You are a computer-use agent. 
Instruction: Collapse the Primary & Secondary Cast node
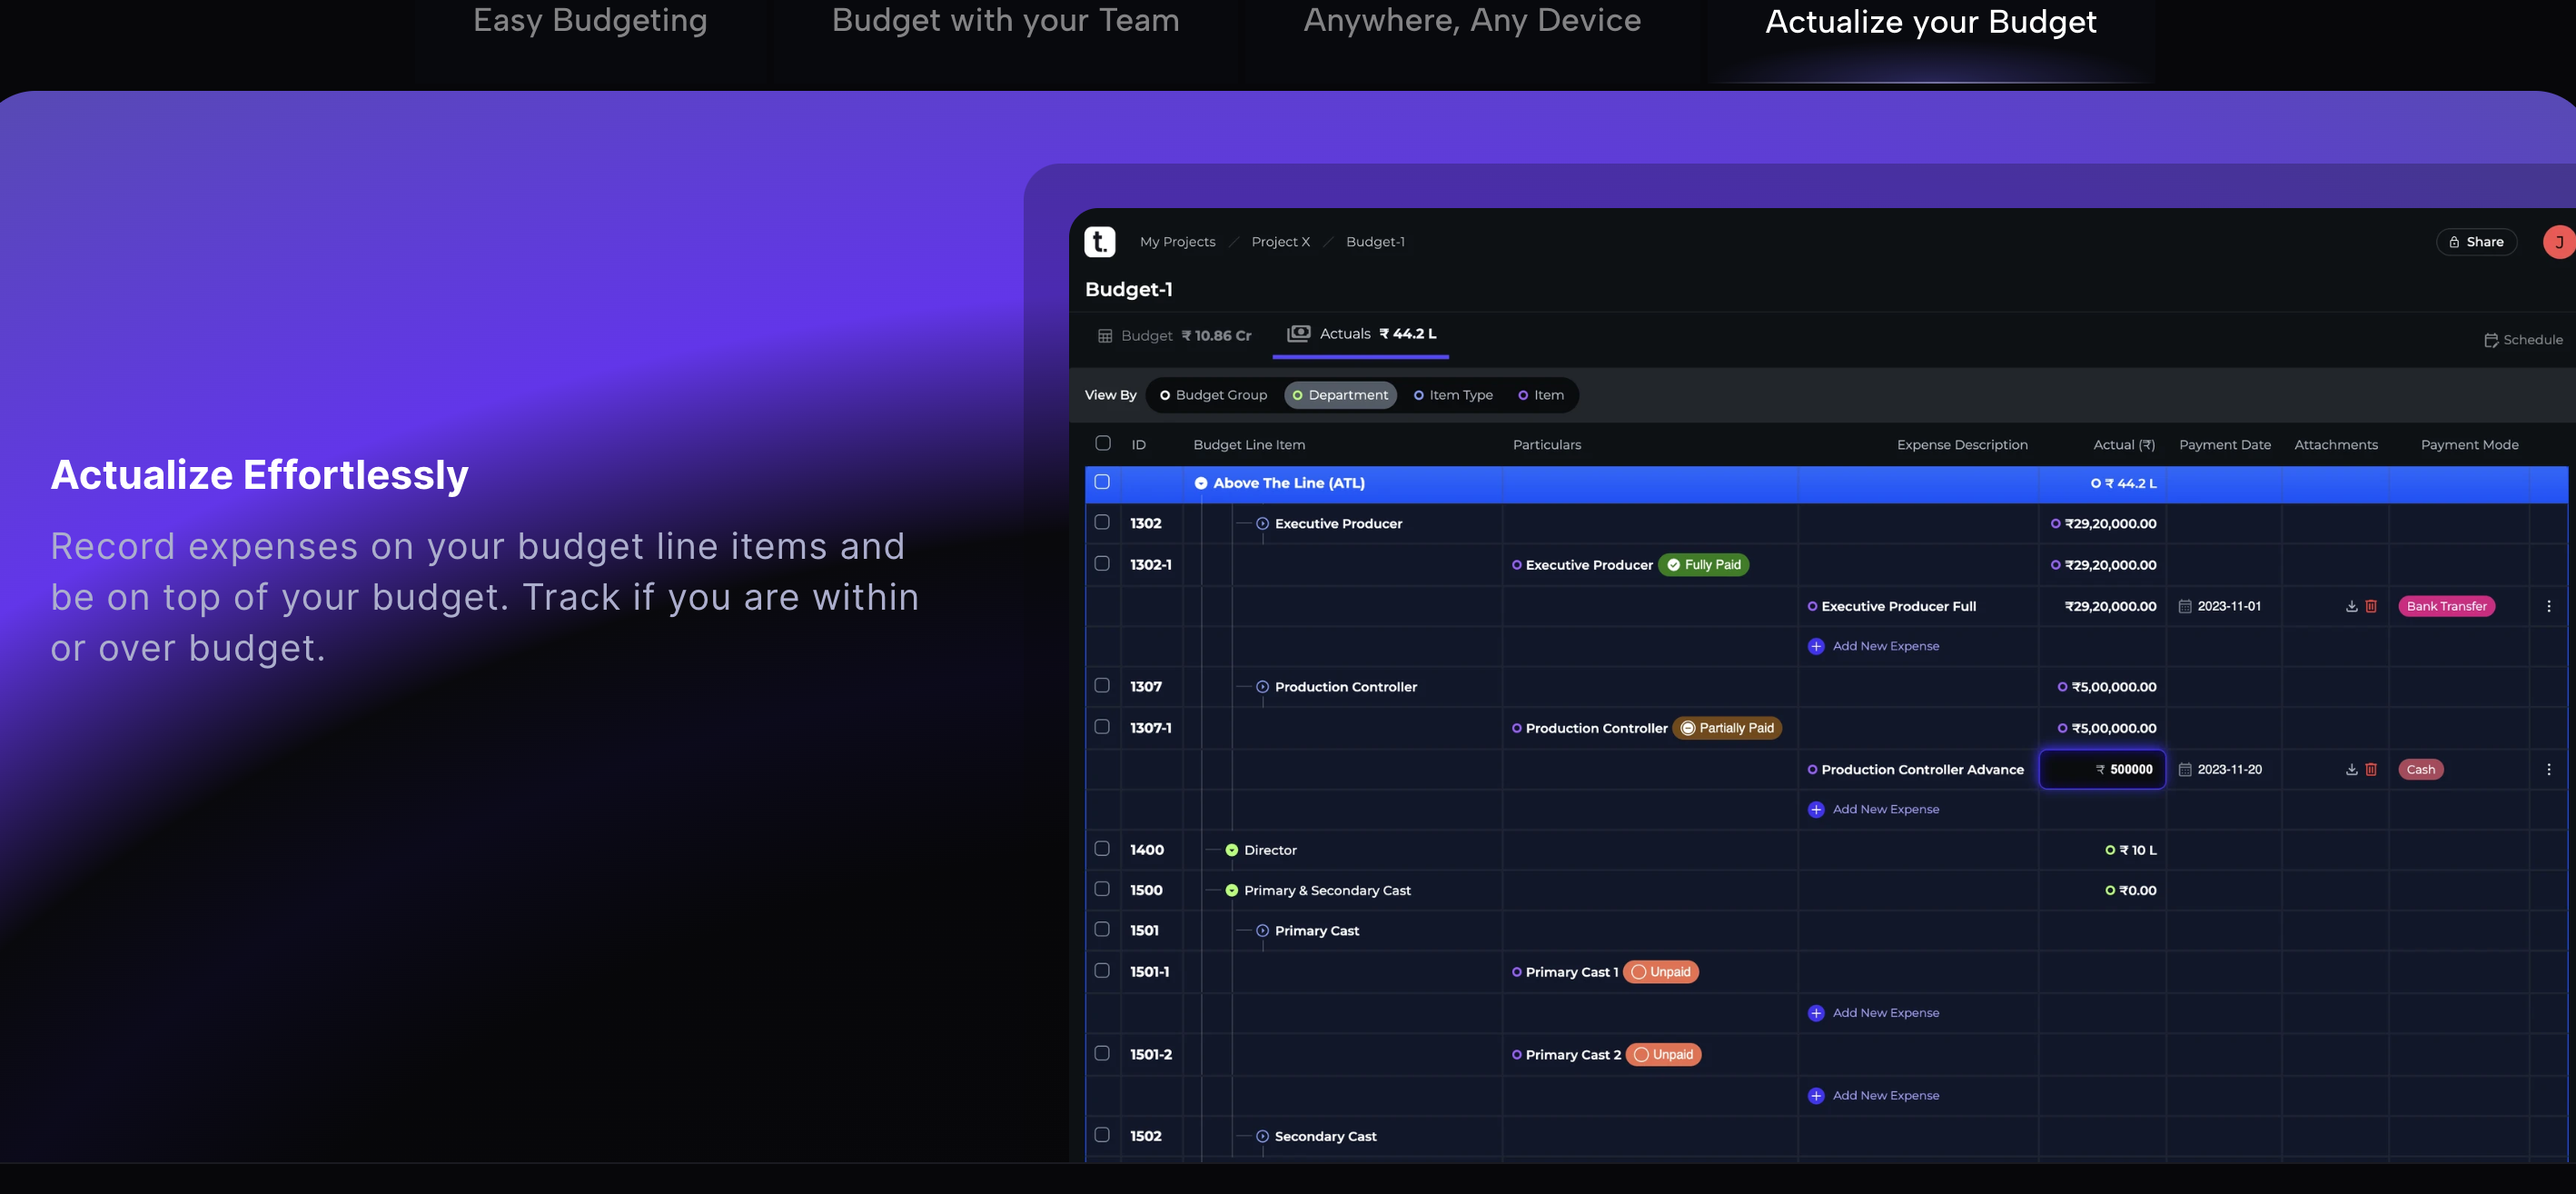click(x=1232, y=890)
